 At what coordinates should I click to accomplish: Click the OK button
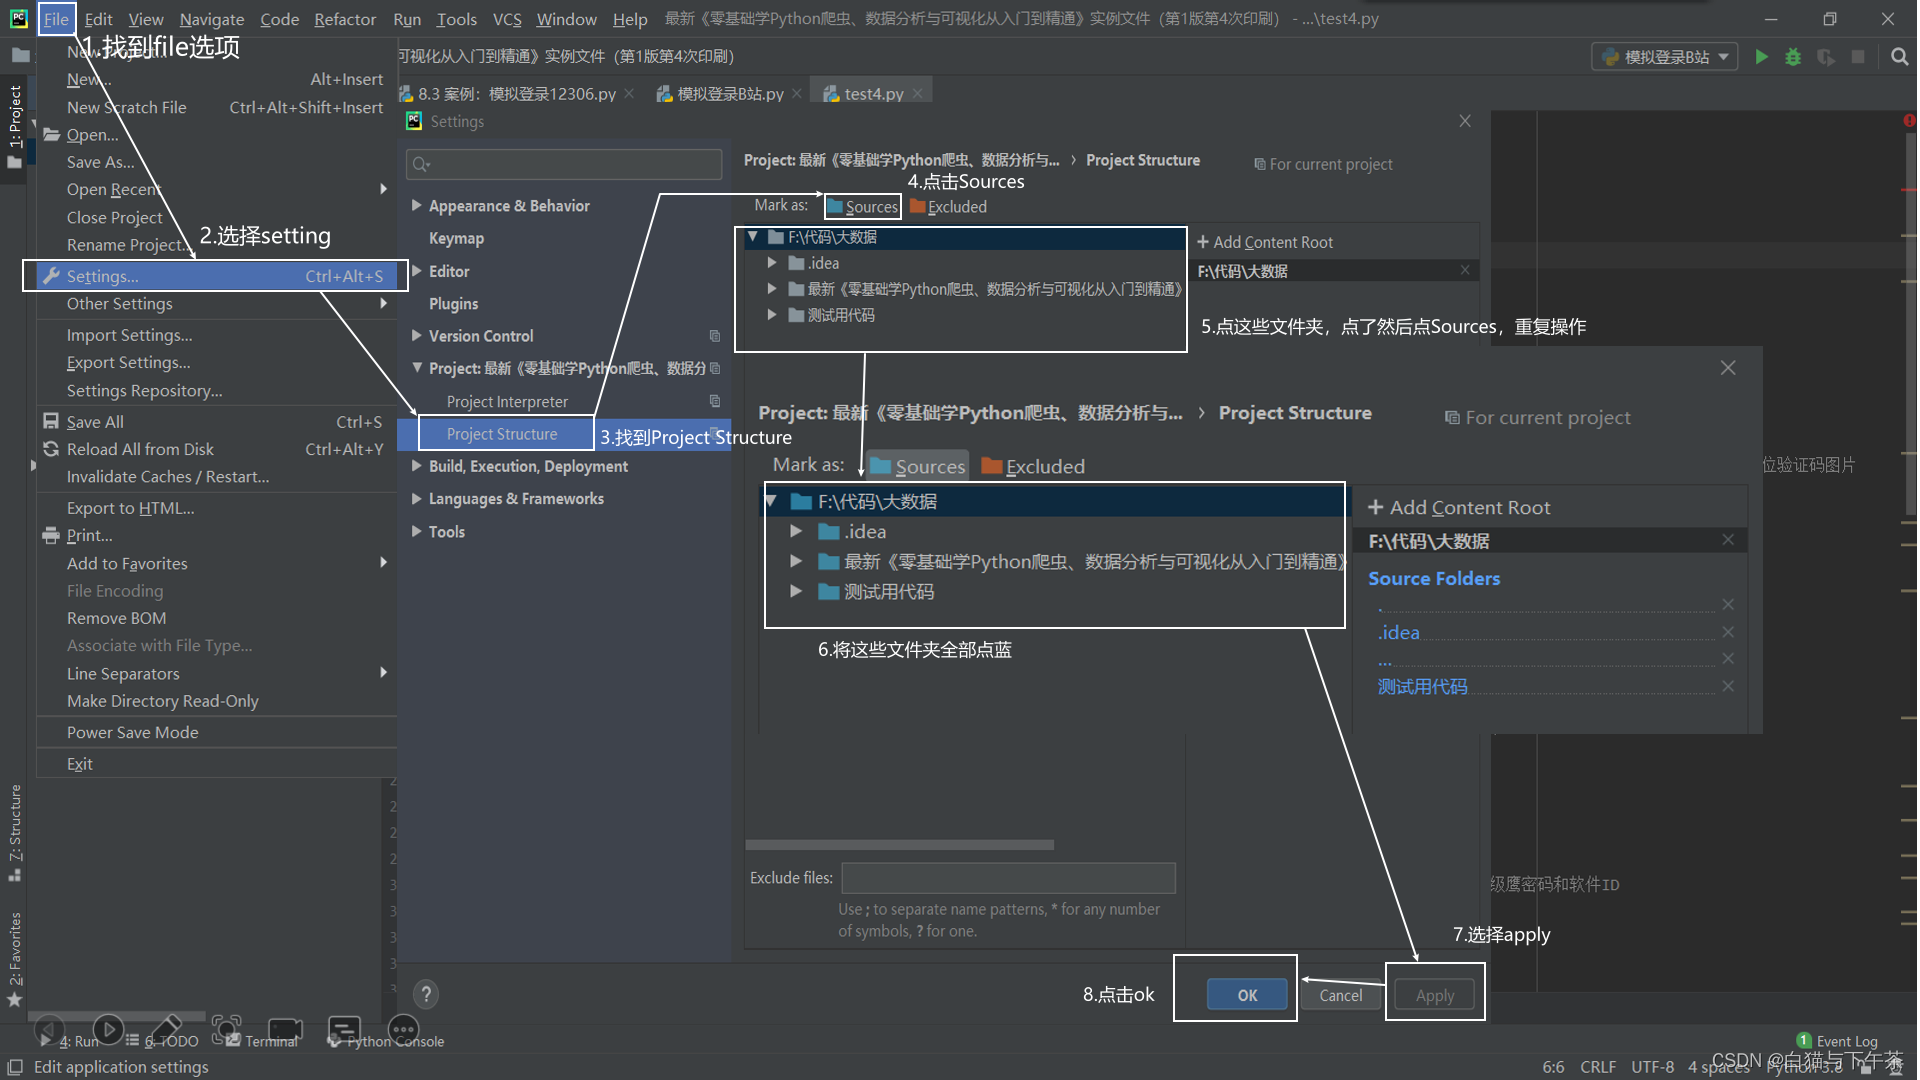pyautogui.click(x=1247, y=995)
